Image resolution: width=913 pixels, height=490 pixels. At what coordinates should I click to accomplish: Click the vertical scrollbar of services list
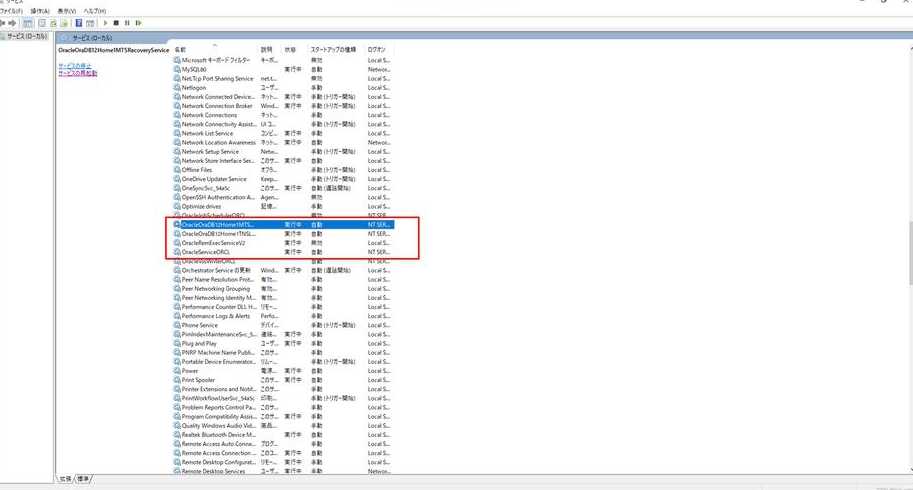pyautogui.click(x=910, y=253)
